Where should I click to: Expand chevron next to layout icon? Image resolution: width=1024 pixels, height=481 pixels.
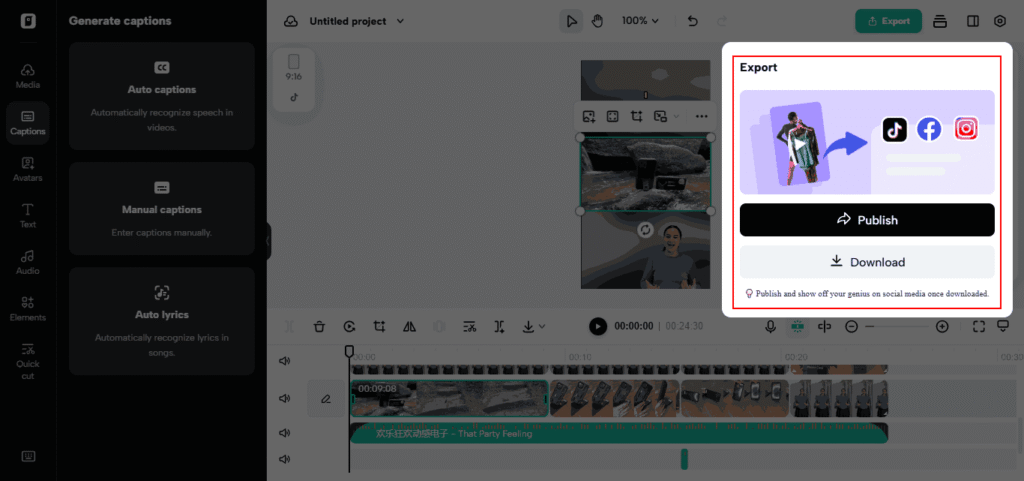(x=676, y=116)
